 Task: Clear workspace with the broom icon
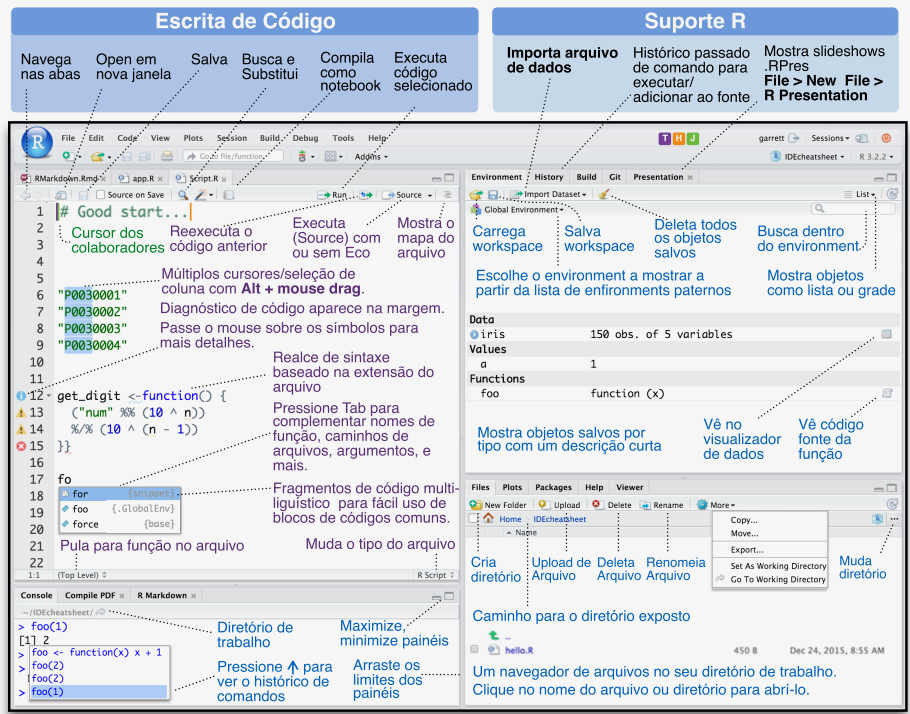point(604,194)
